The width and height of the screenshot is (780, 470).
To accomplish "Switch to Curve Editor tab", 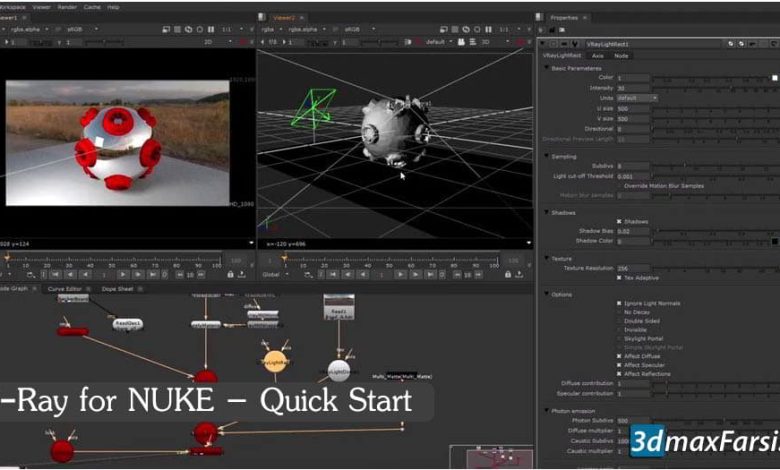I will tap(65, 289).
